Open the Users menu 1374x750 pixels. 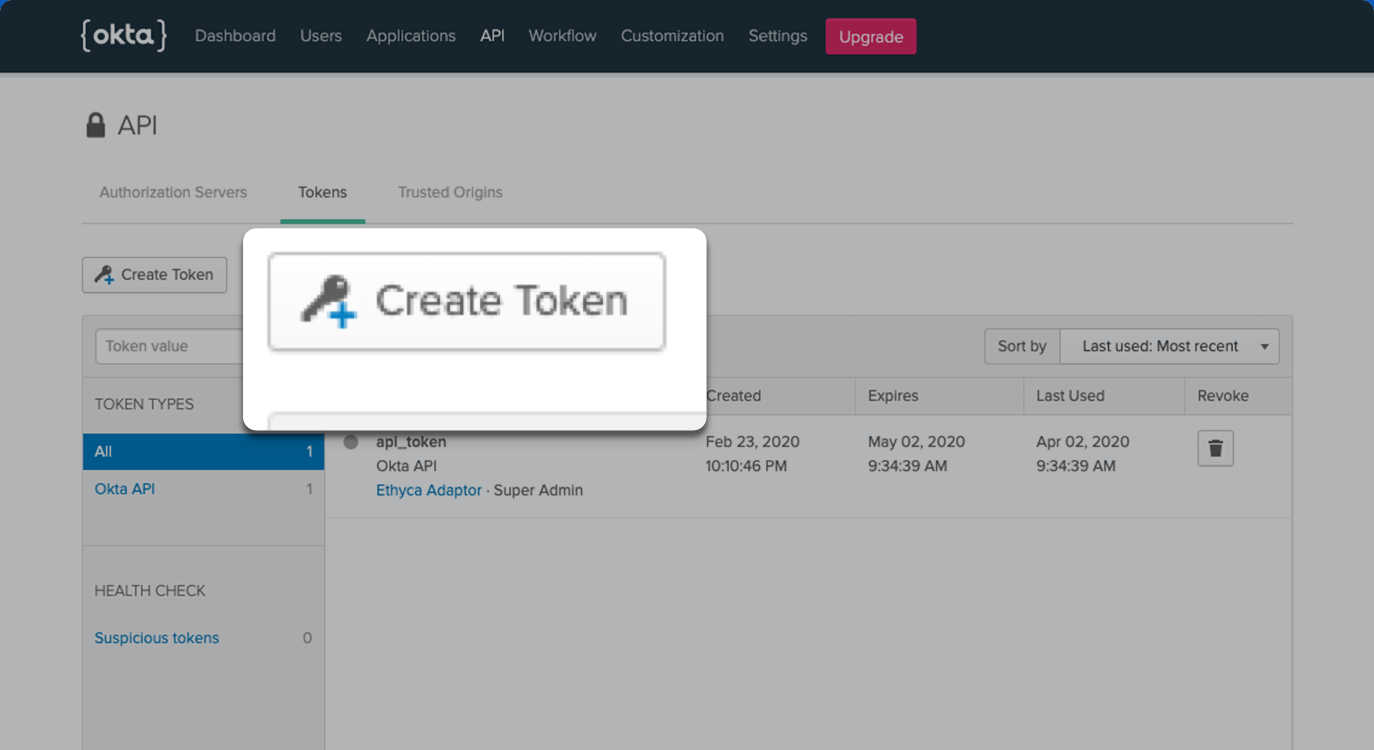pos(321,36)
